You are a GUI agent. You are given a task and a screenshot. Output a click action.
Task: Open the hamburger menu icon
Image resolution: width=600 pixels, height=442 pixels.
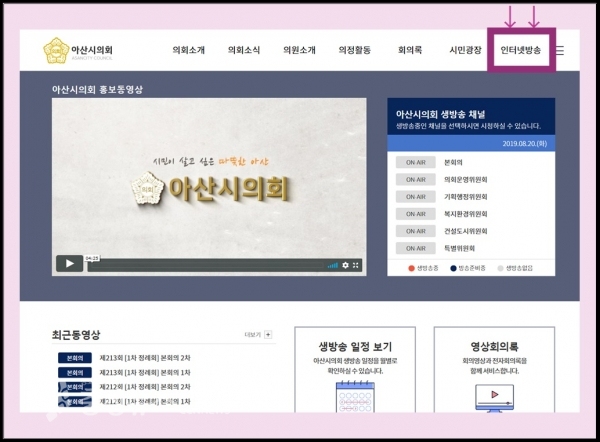pyautogui.click(x=560, y=50)
